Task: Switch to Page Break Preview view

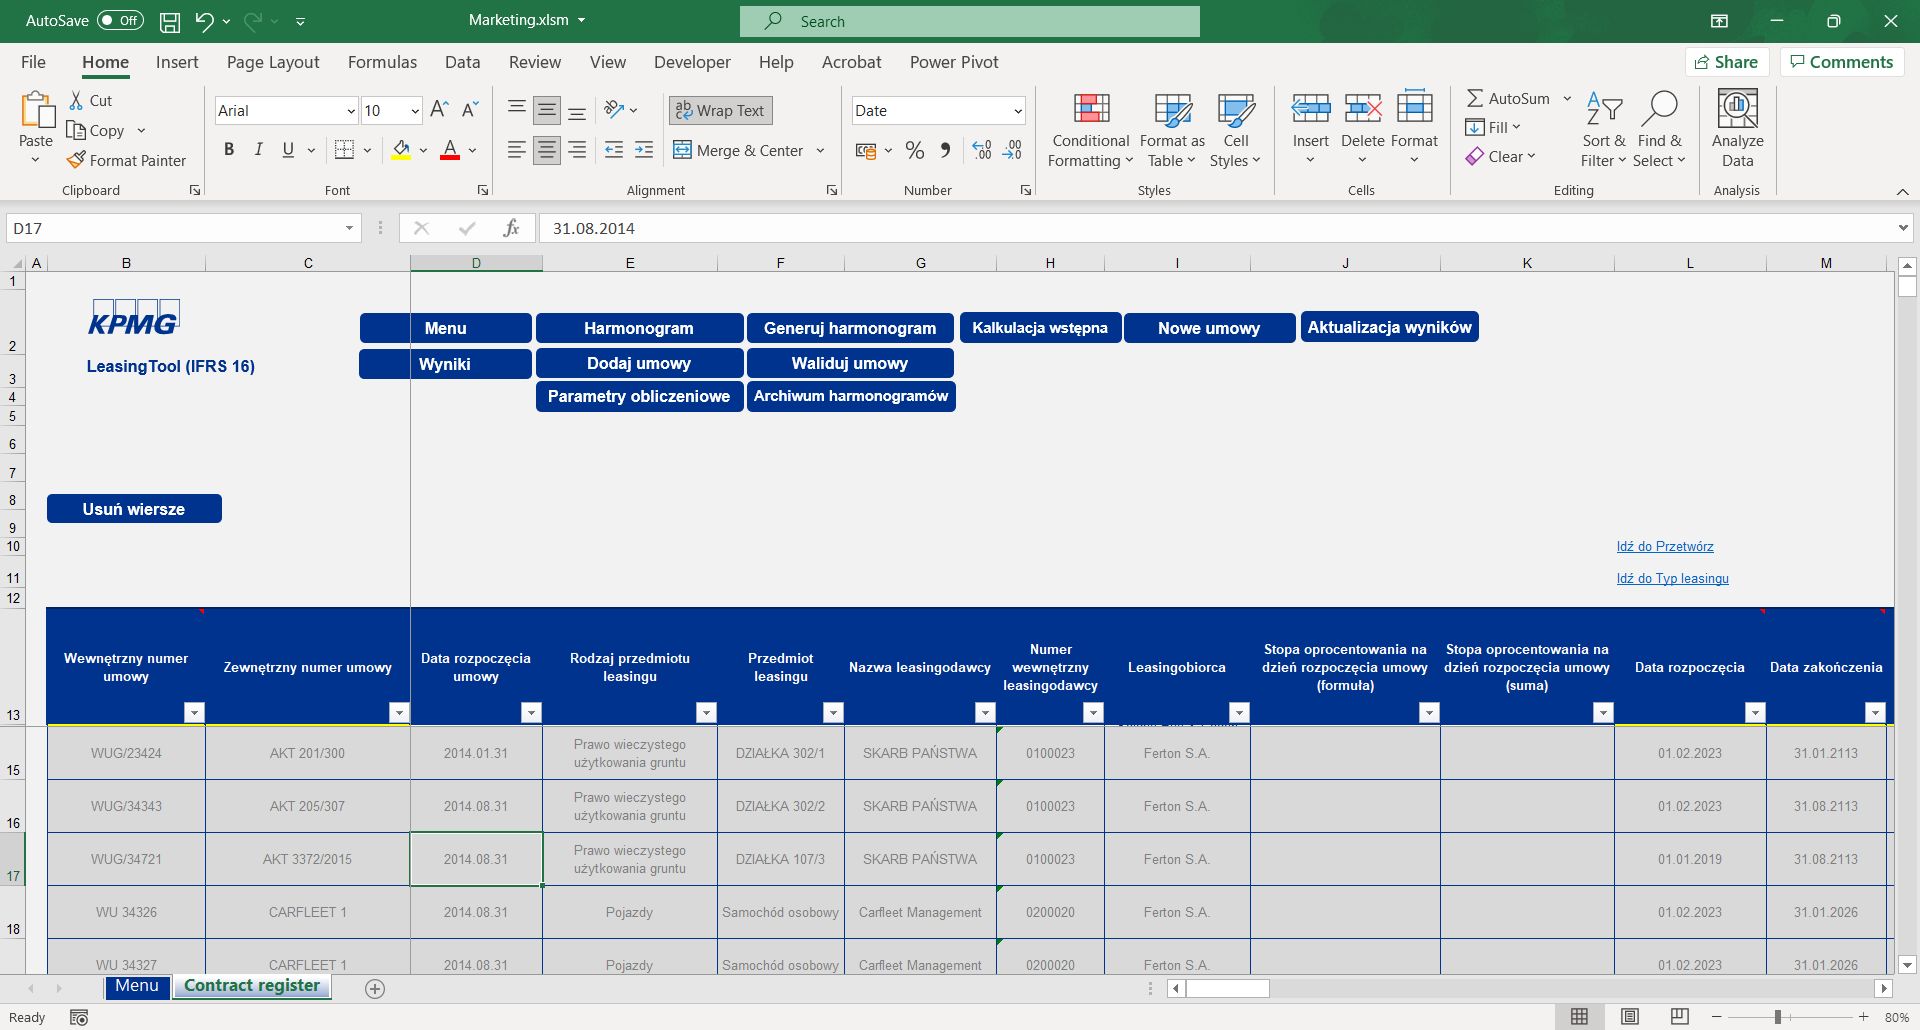Action: pyautogui.click(x=1680, y=1017)
